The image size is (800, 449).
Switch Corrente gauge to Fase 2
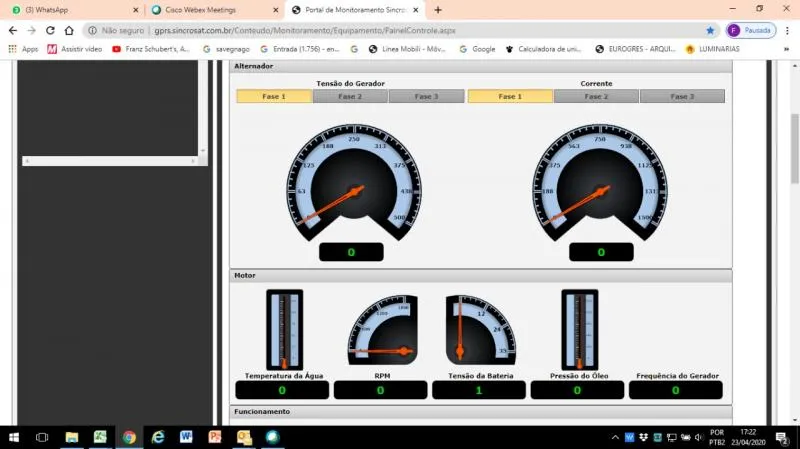click(x=596, y=97)
